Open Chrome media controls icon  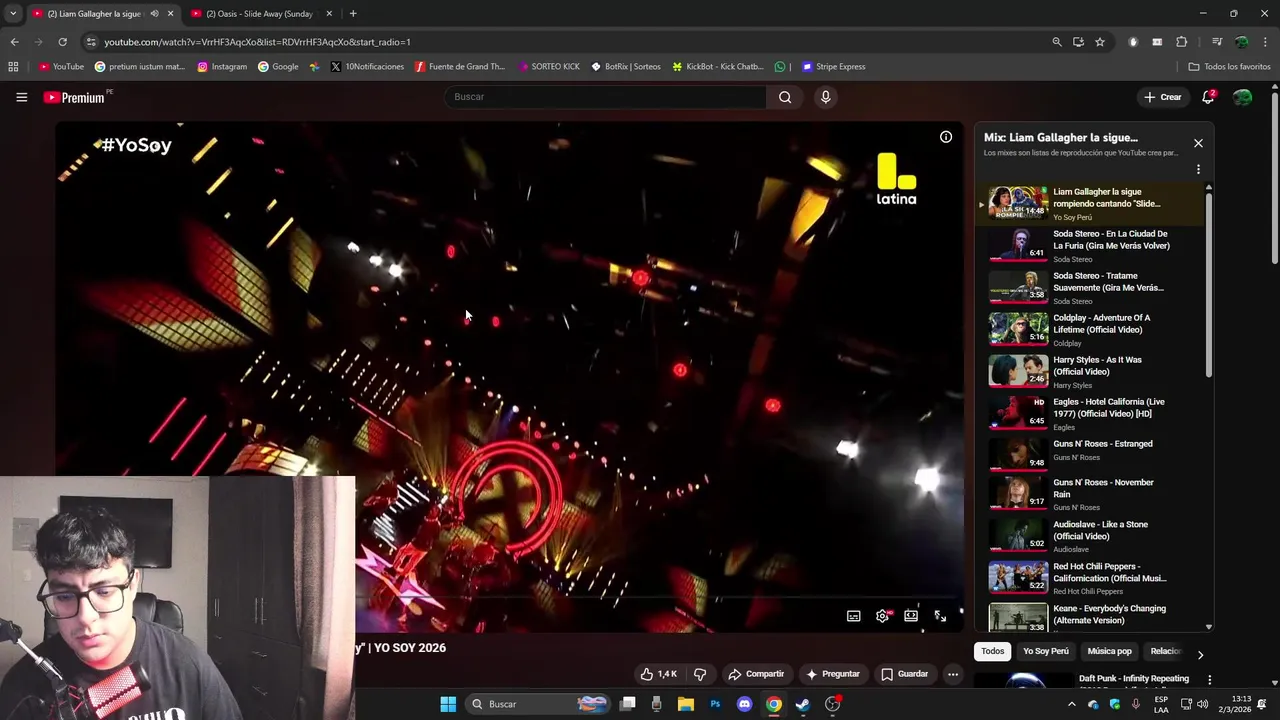(x=1217, y=42)
